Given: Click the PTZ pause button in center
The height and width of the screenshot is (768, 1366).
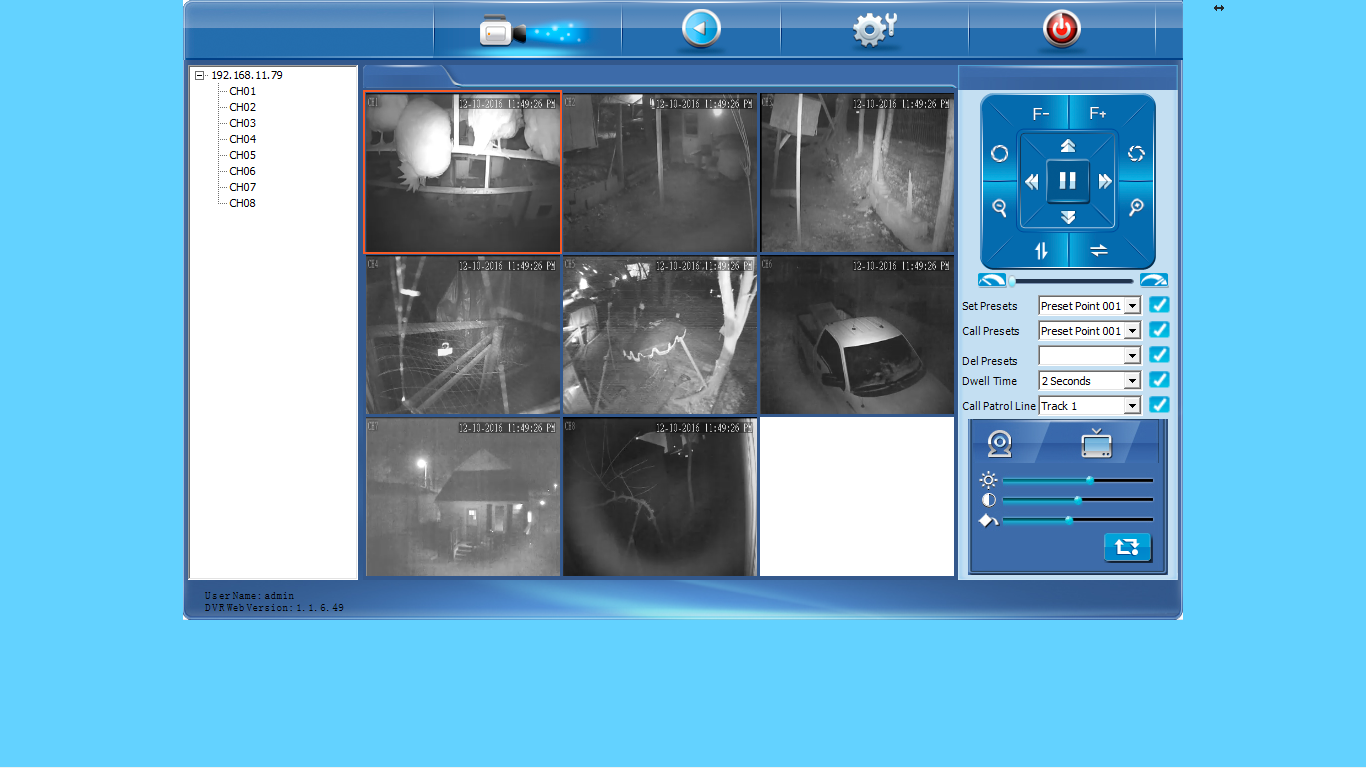Looking at the screenshot, I should tap(1068, 181).
